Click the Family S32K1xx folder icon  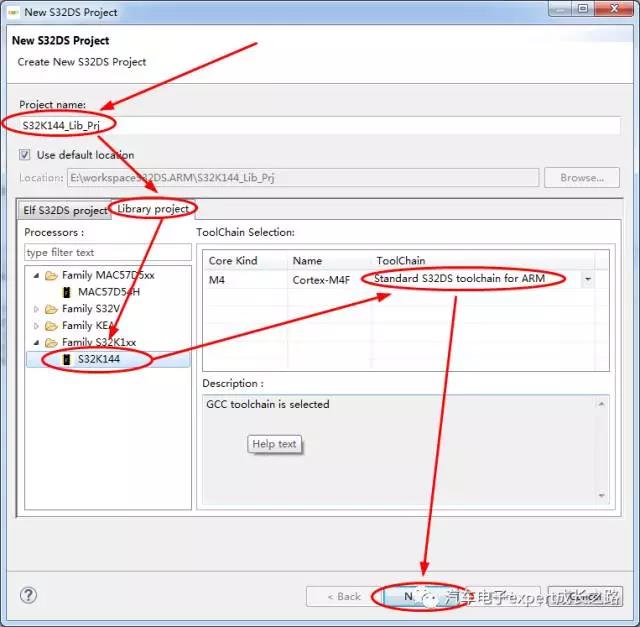(51, 343)
